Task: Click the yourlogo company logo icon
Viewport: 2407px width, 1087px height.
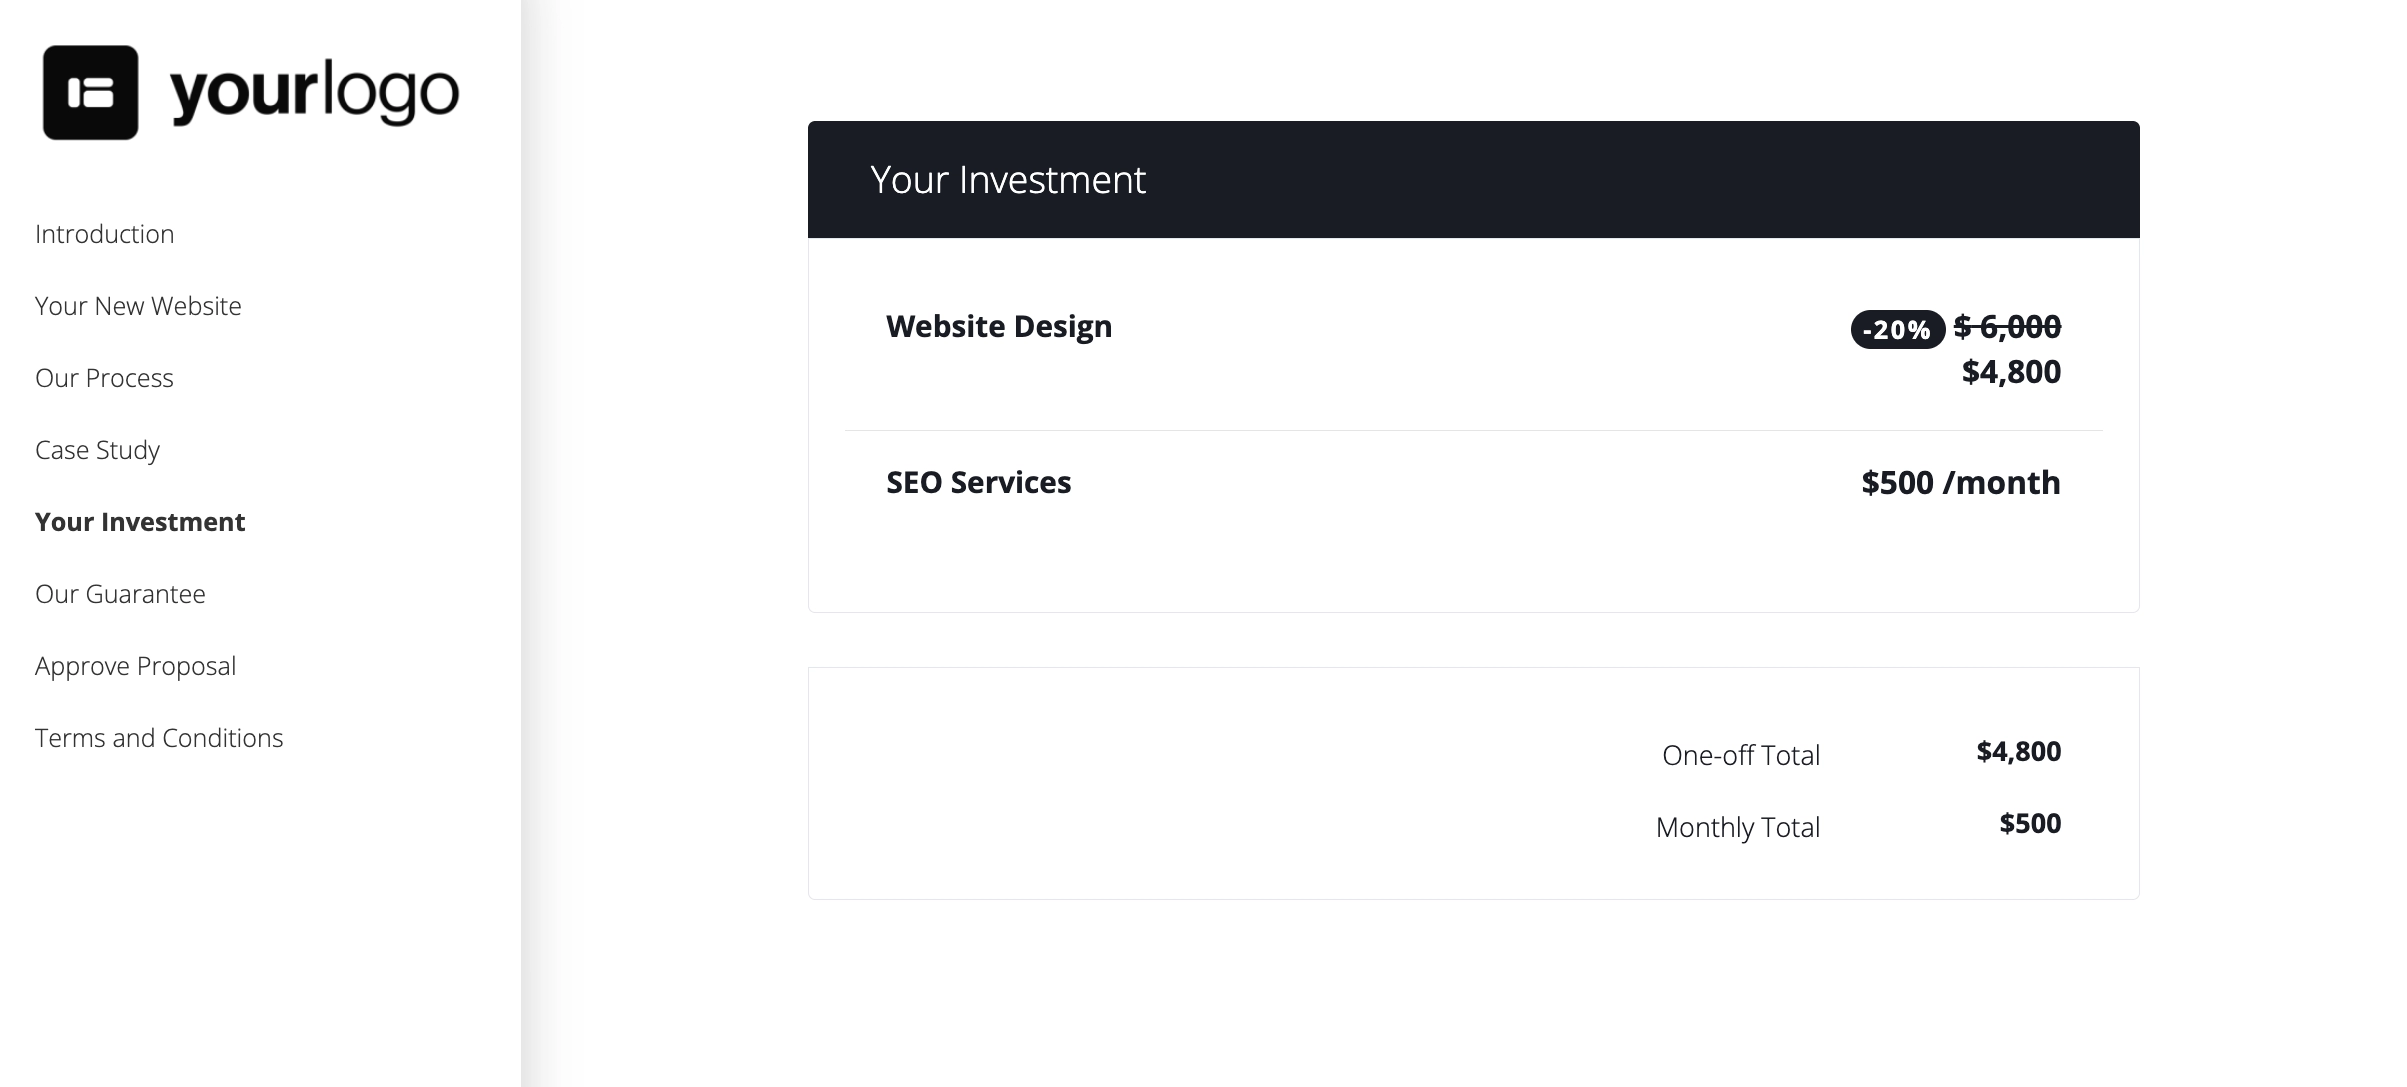Action: click(90, 90)
